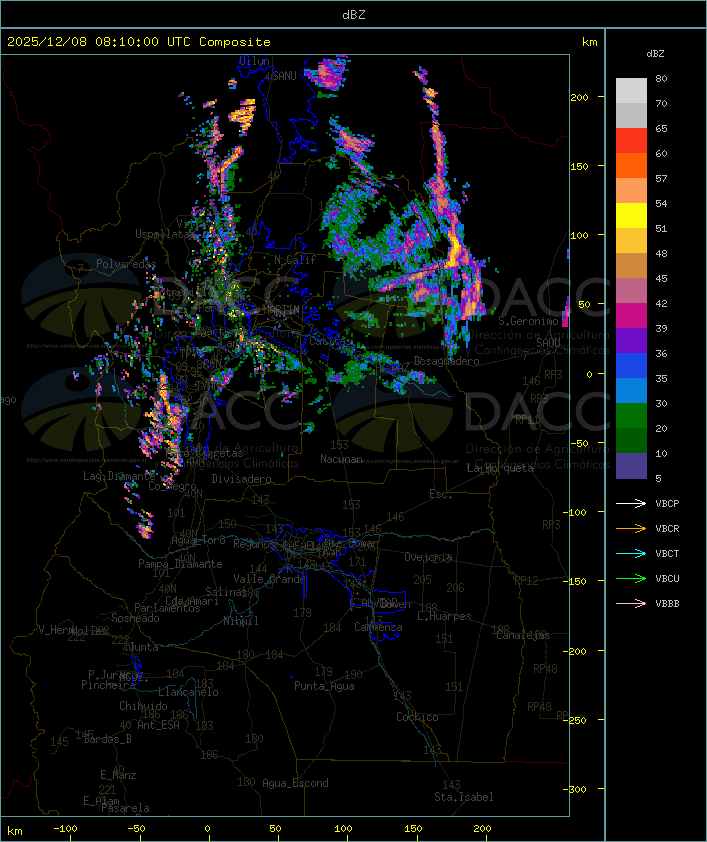Click the 'VBBB' legend label
707x842 pixels.
coord(667,604)
